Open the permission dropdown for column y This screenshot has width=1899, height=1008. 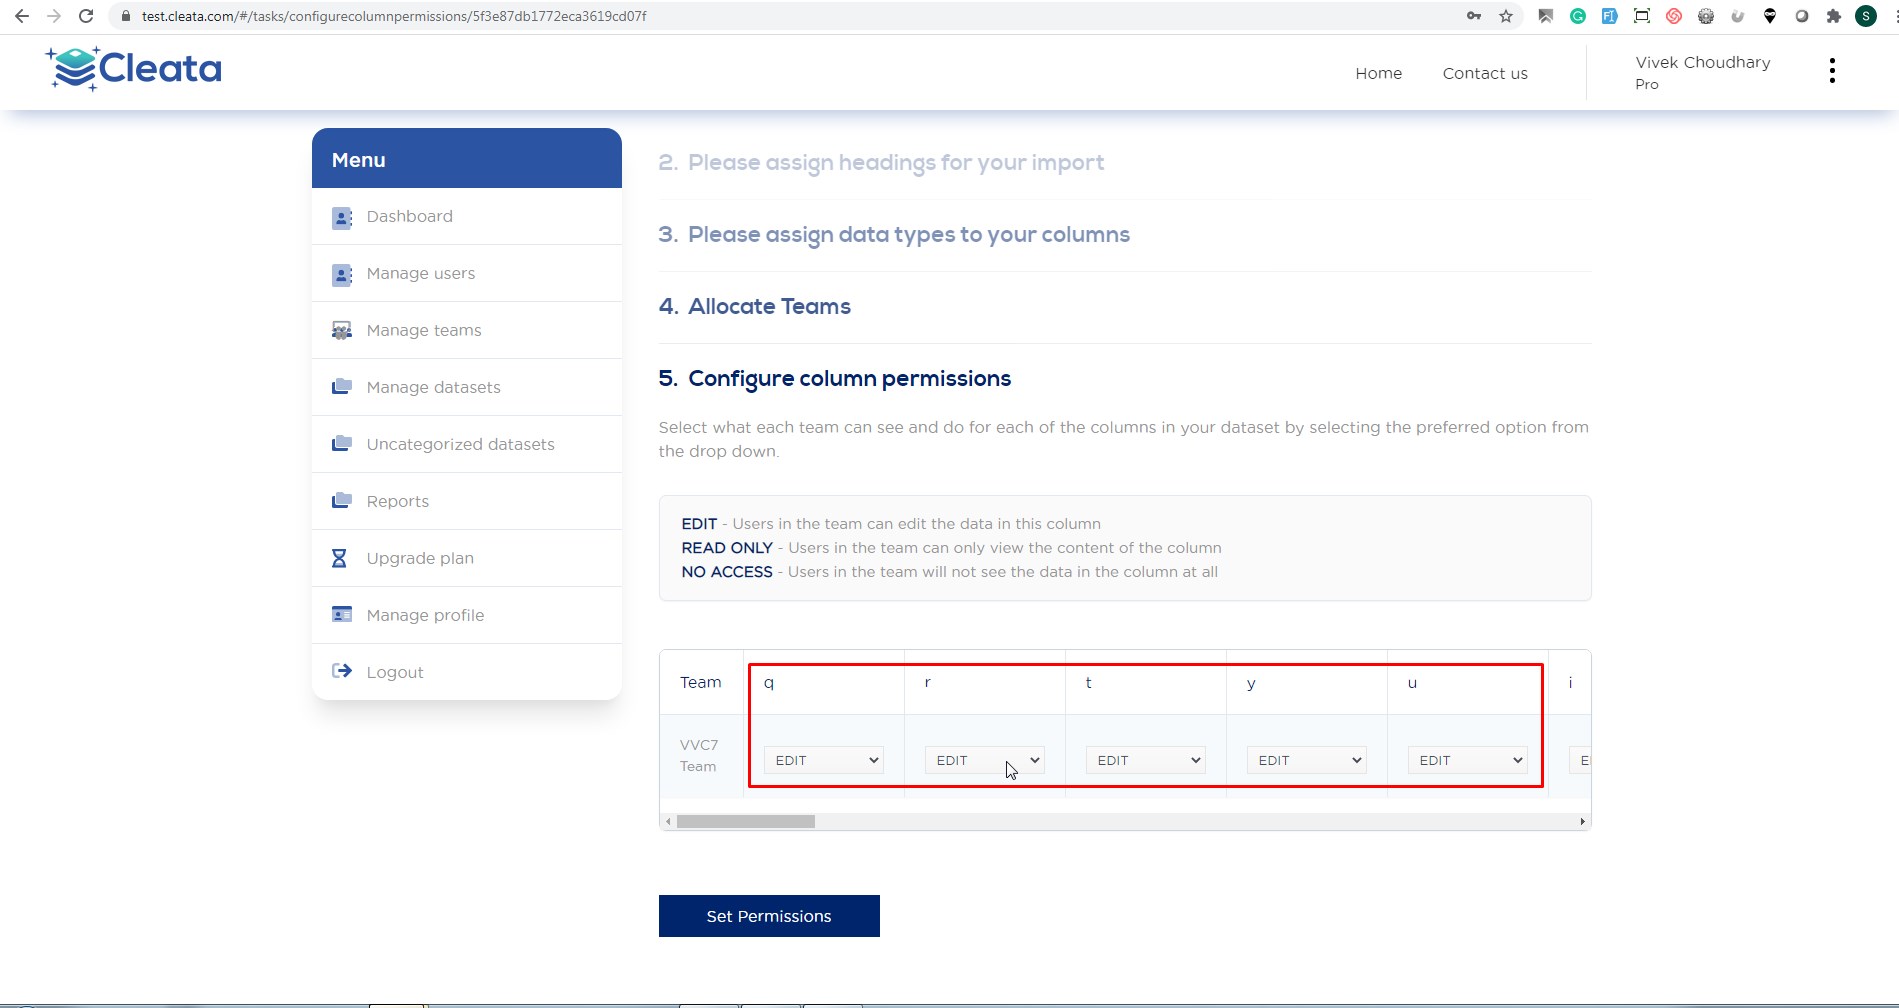click(1306, 760)
